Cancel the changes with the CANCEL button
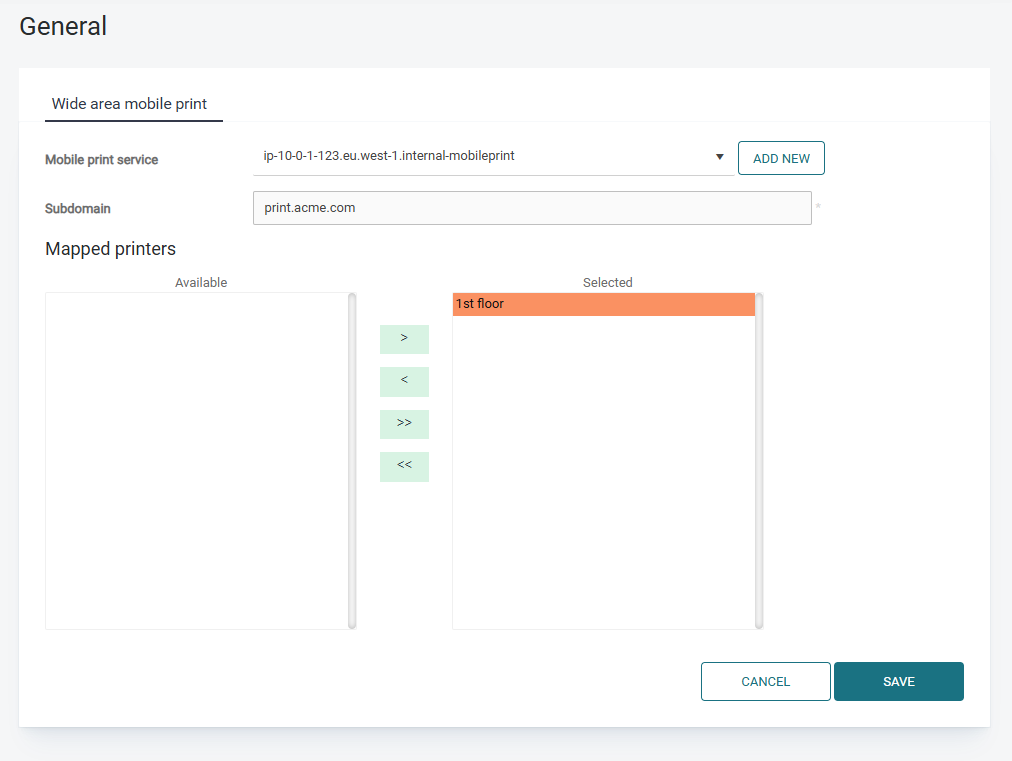The width and height of the screenshot is (1012, 761). [x=765, y=682]
